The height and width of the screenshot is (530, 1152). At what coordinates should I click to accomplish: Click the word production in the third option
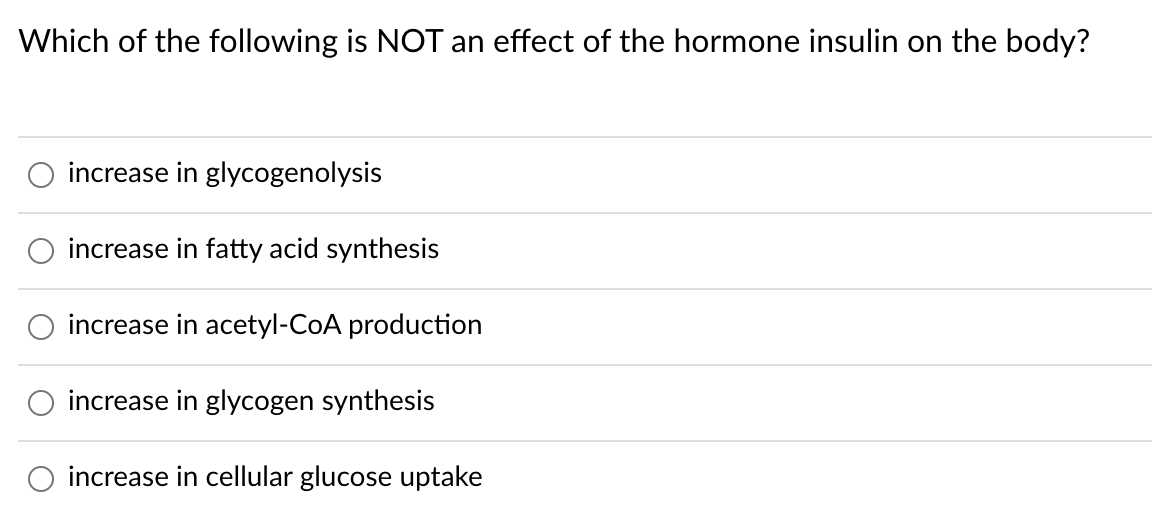click(415, 326)
